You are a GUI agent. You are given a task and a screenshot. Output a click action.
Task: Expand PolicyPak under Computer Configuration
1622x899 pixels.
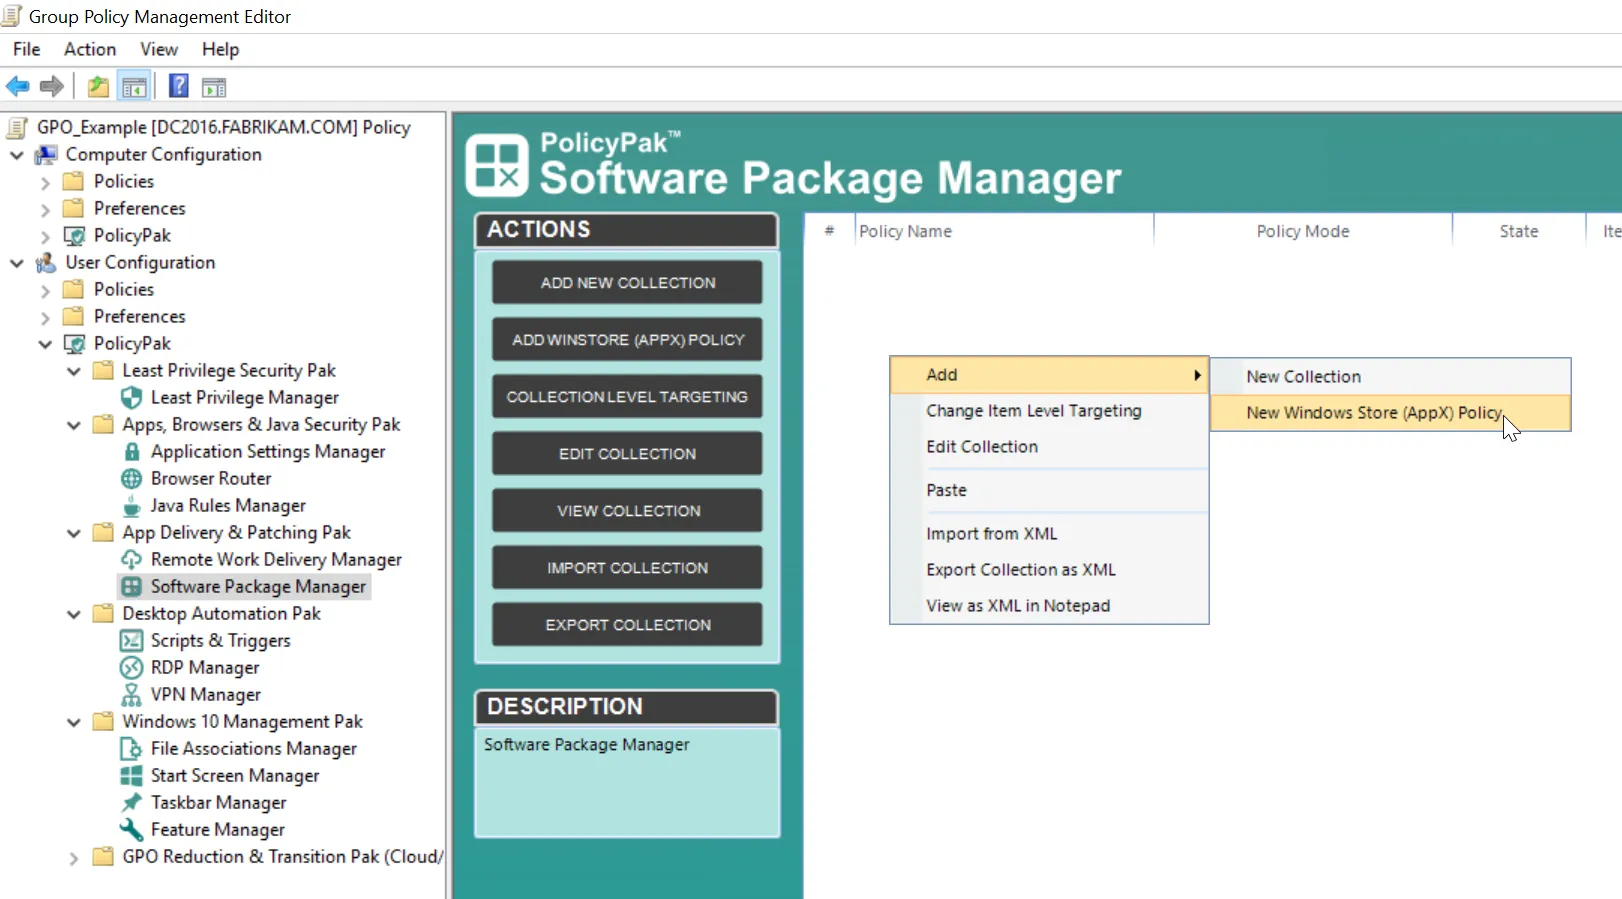pos(45,237)
